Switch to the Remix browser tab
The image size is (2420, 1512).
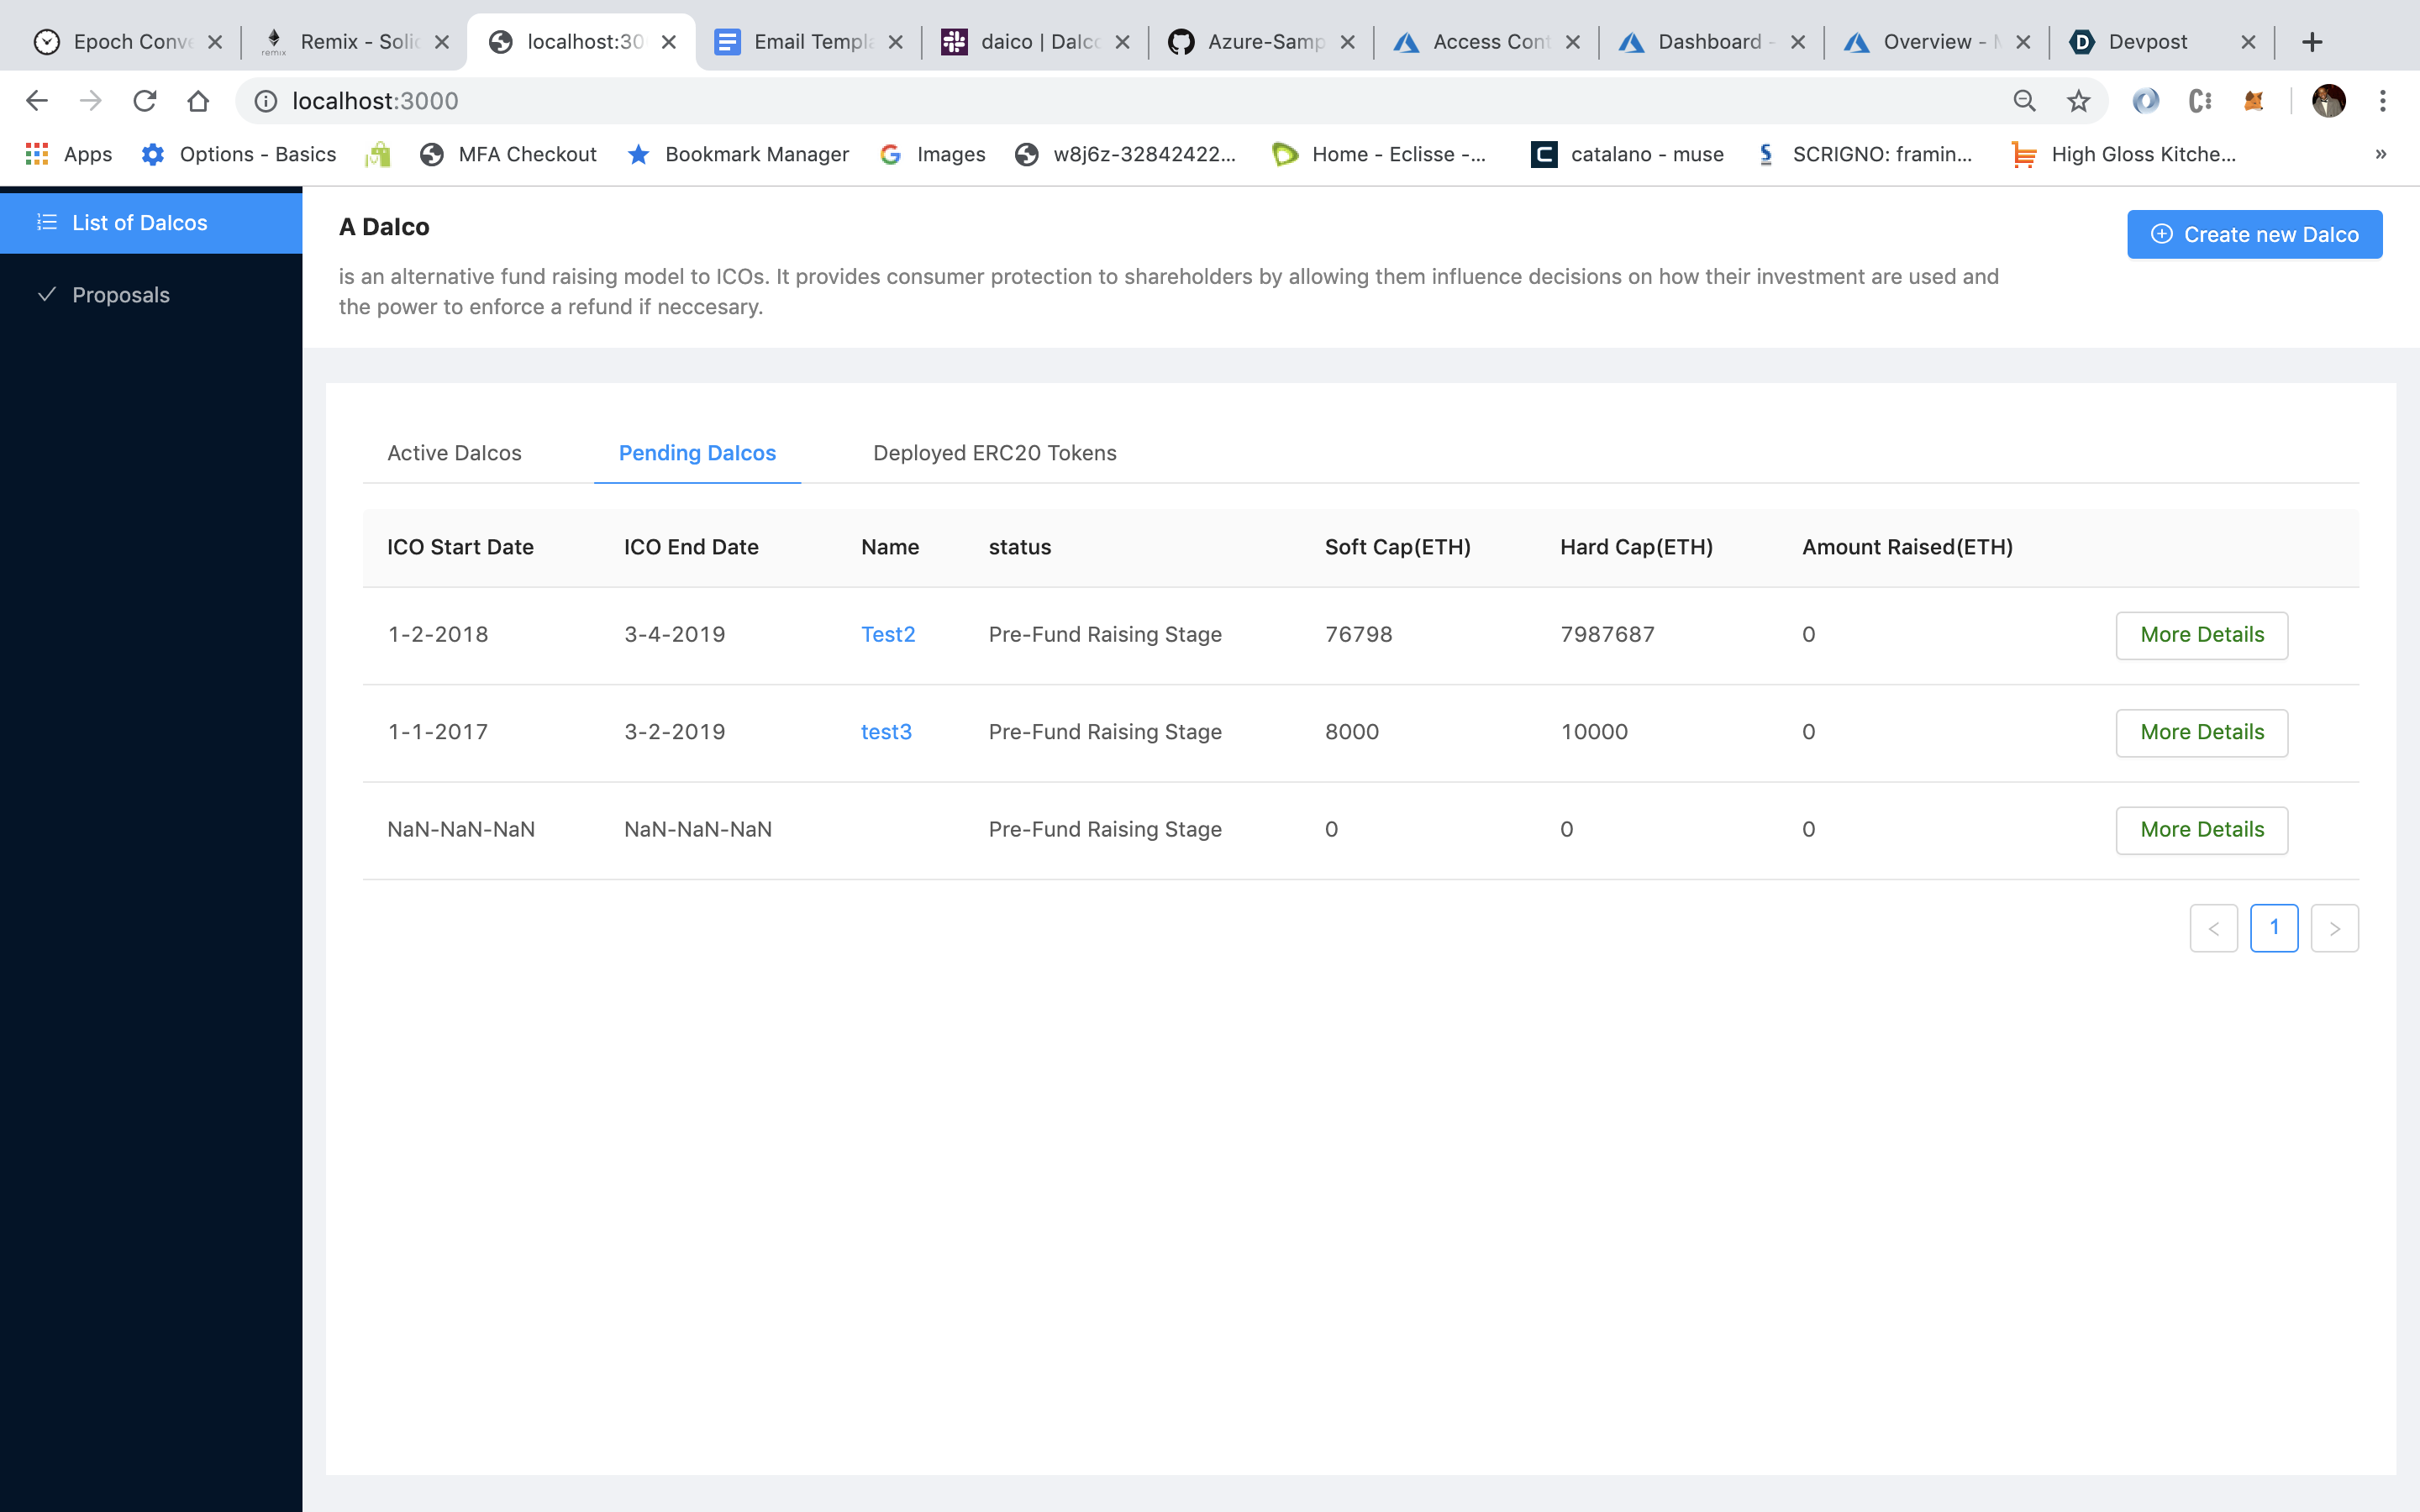[x=355, y=42]
